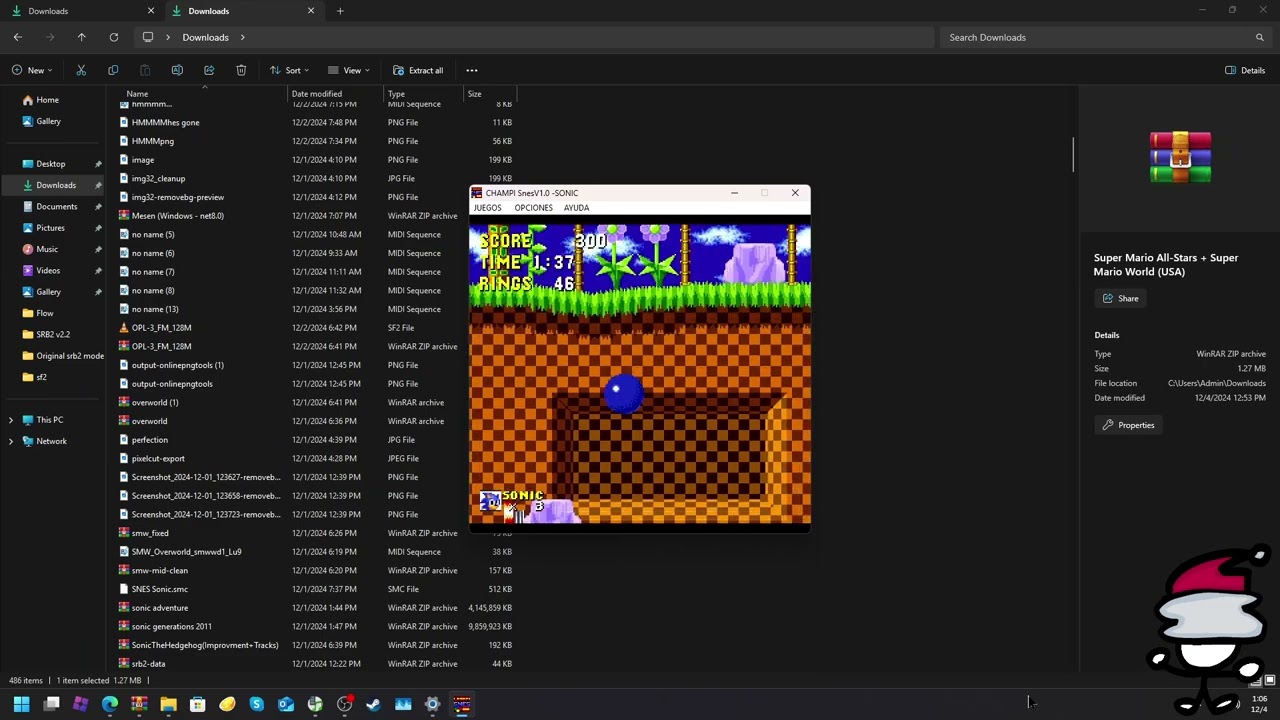The height and width of the screenshot is (720, 1280).
Task: Click the Copy icon in Explorer toolbar
Action: (113, 70)
